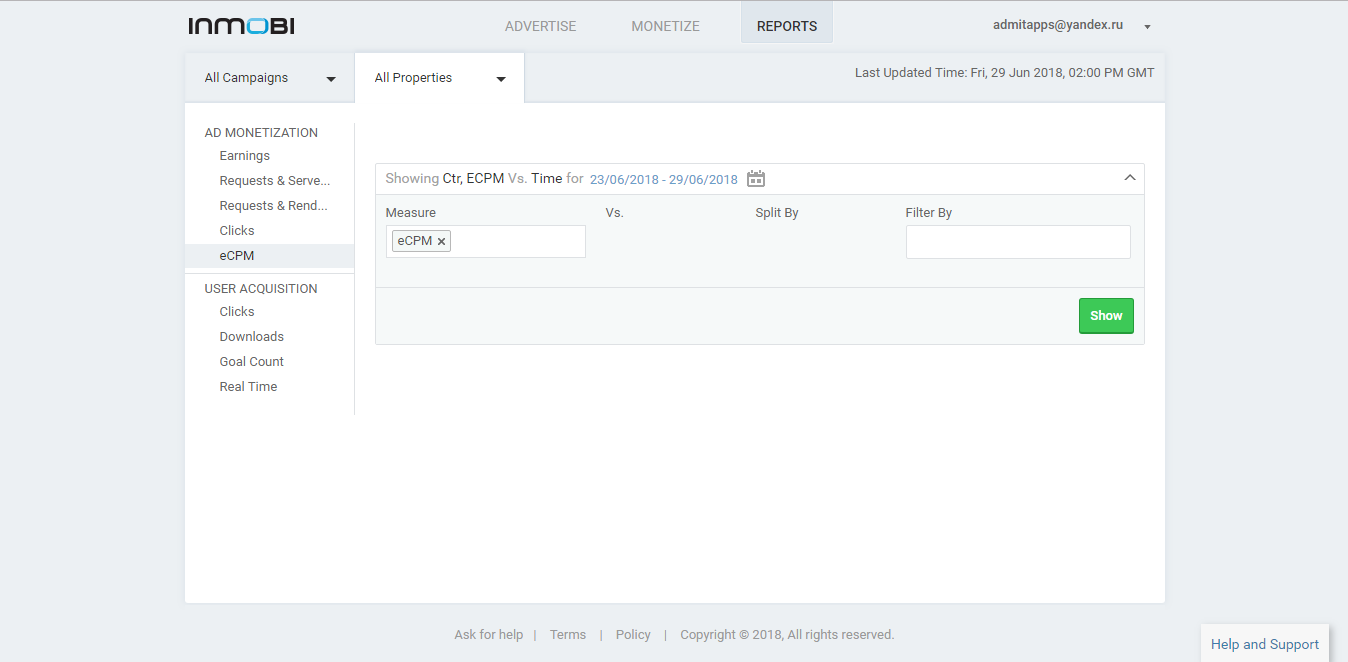
Task: Switch to the Advertise tab
Action: 540,26
